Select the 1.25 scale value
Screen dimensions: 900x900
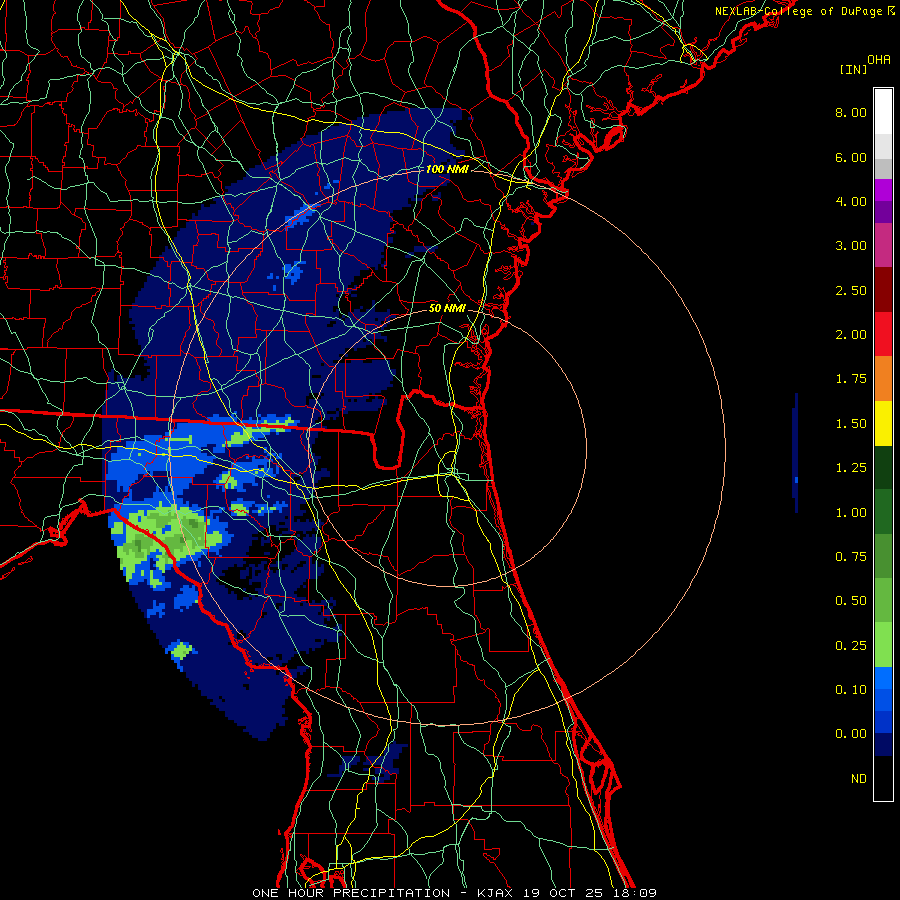tap(851, 468)
